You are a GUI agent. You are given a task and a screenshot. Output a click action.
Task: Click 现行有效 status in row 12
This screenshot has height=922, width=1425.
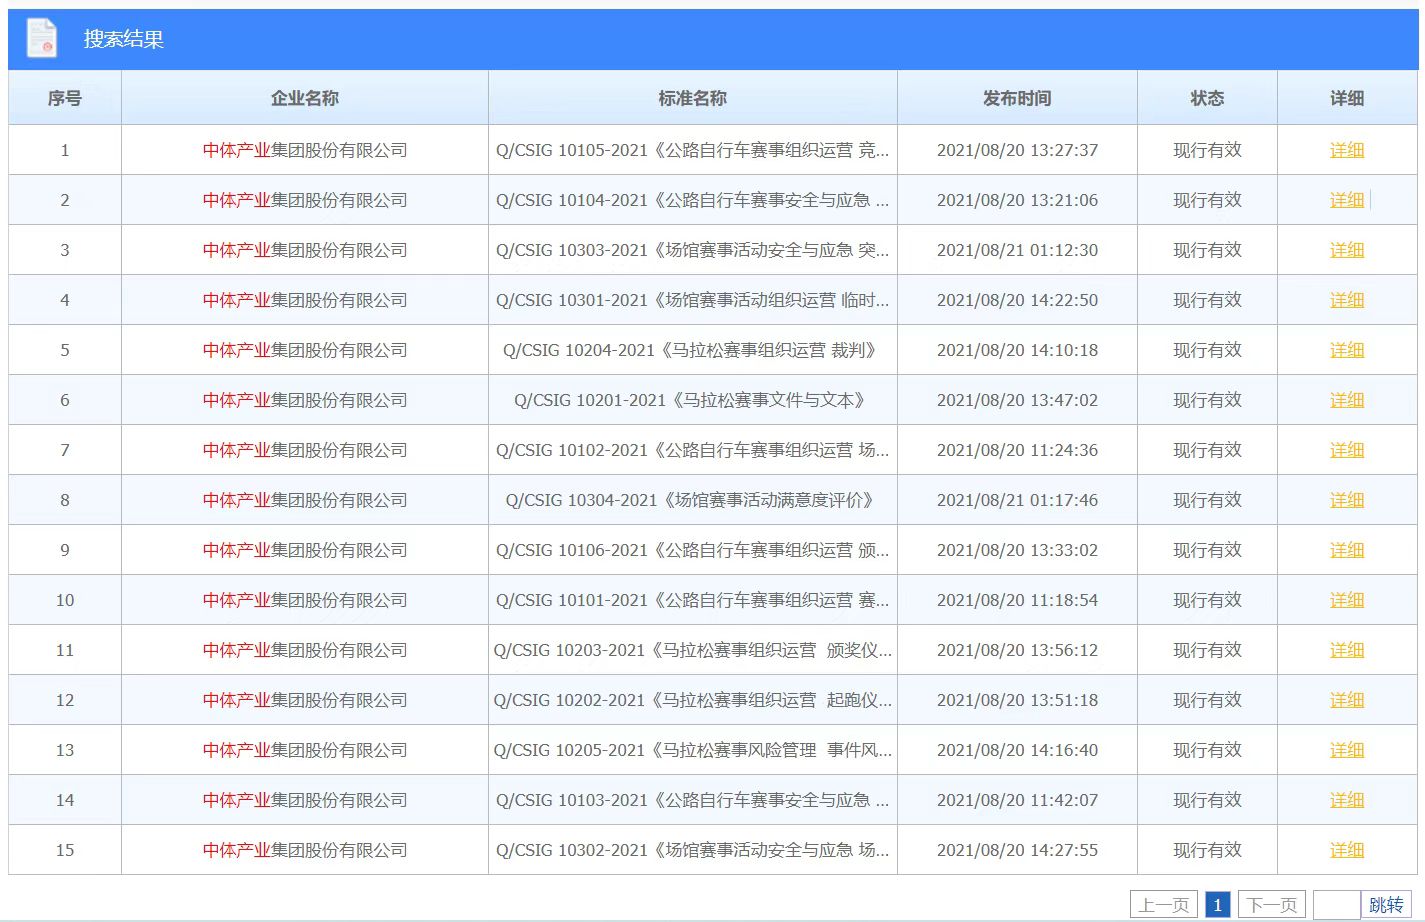tap(1207, 700)
